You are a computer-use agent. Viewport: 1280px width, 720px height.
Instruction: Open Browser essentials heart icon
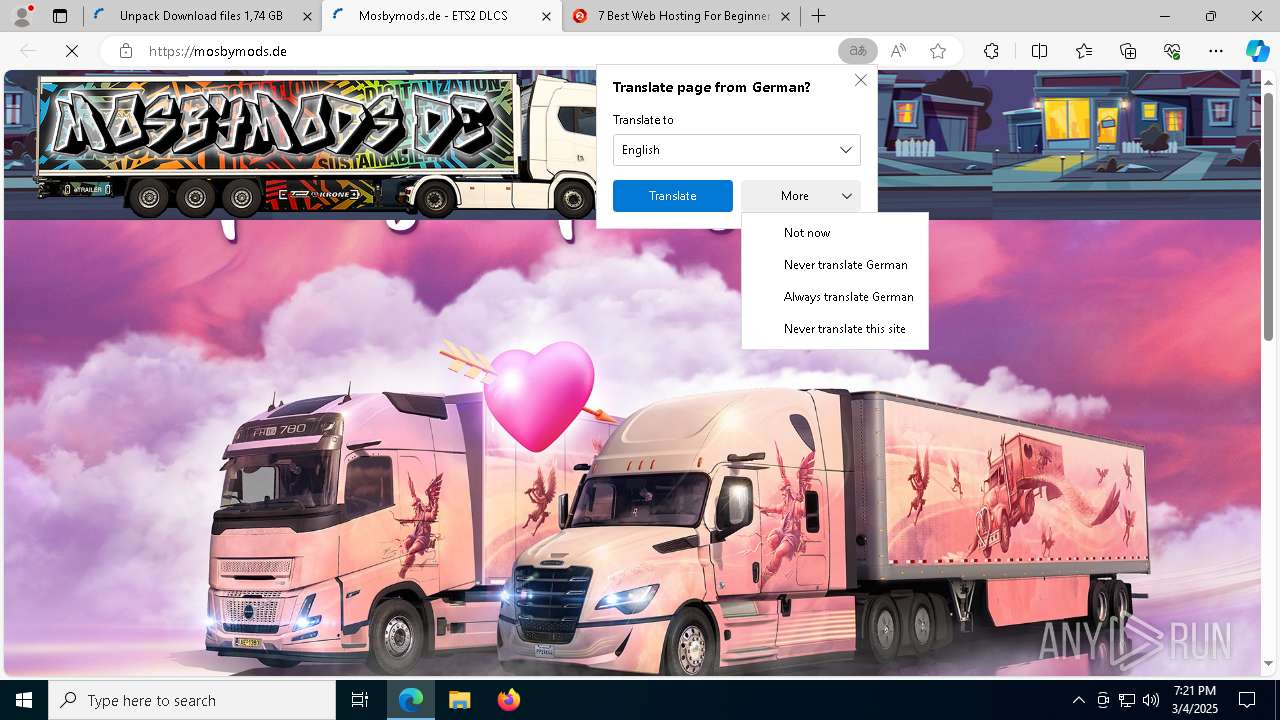1172,51
